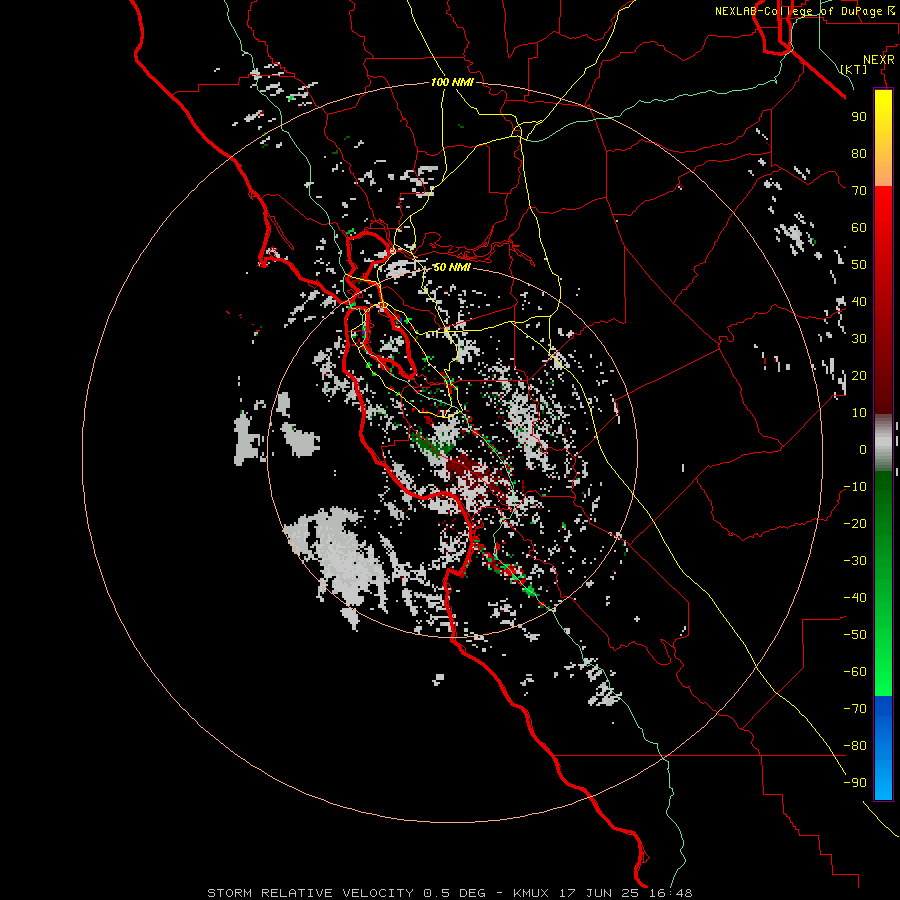Select the 40 value on the velocity scale
Screen dimensions: 900x900
point(859,301)
